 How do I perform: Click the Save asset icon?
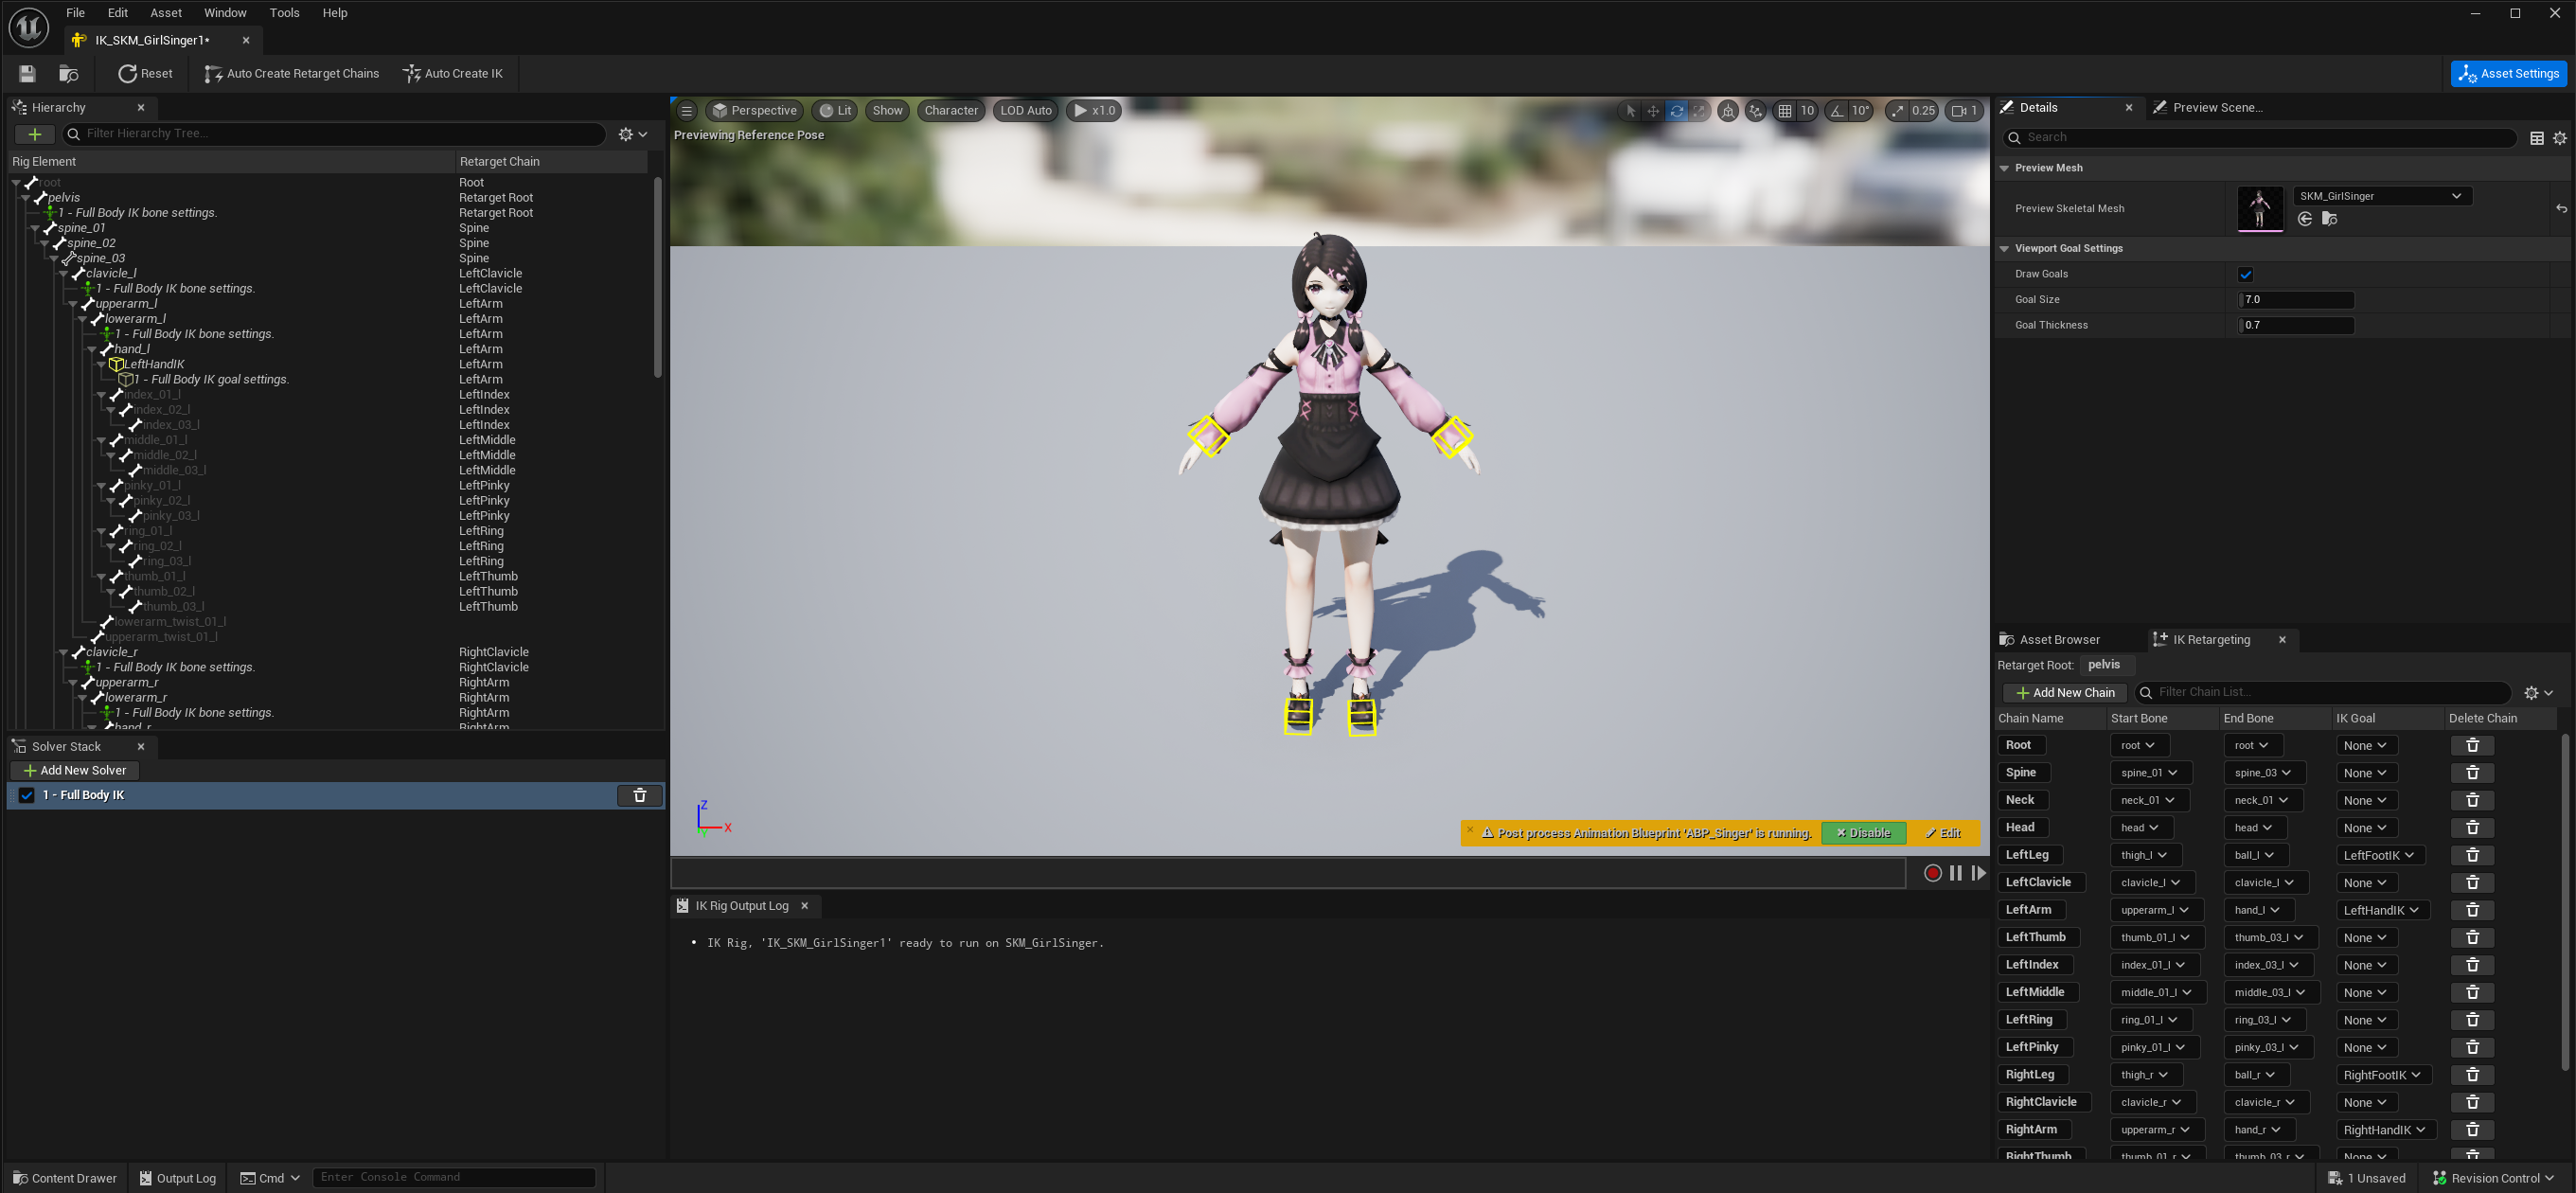pyautogui.click(x=27, y=73)
